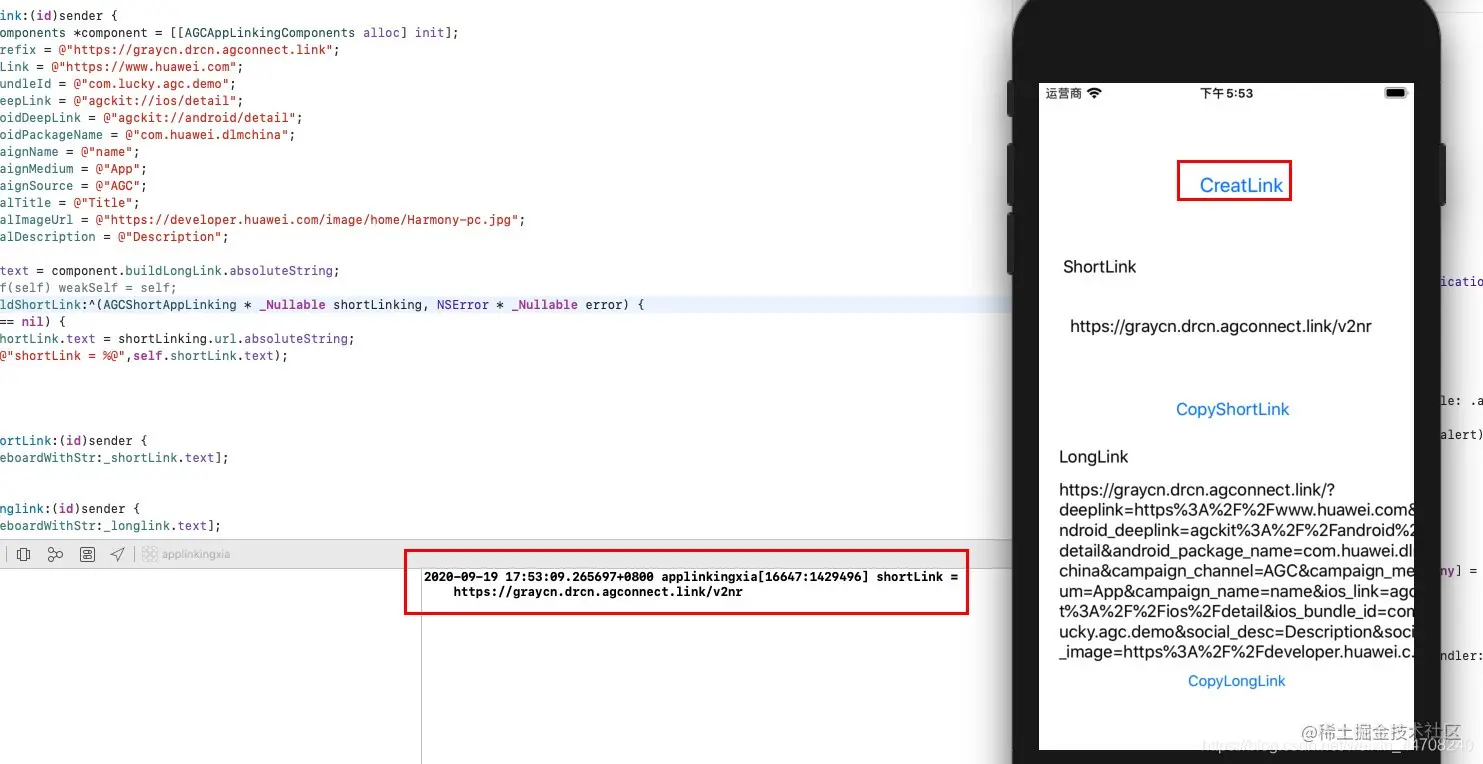Click the code line with Harmony-pc.jpg URL

tap(262, 220)
